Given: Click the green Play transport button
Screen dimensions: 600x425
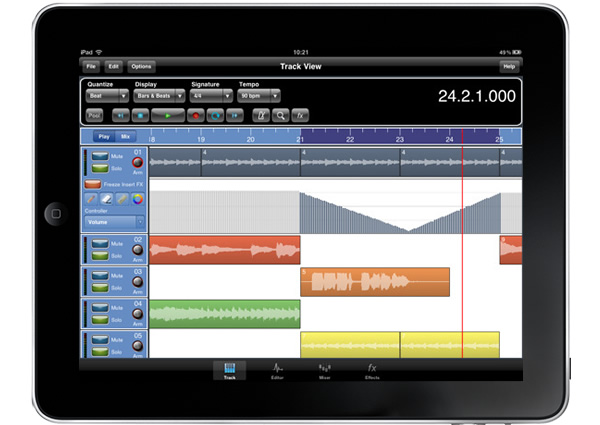Looking at the screenshot, I should click(168, 115).
